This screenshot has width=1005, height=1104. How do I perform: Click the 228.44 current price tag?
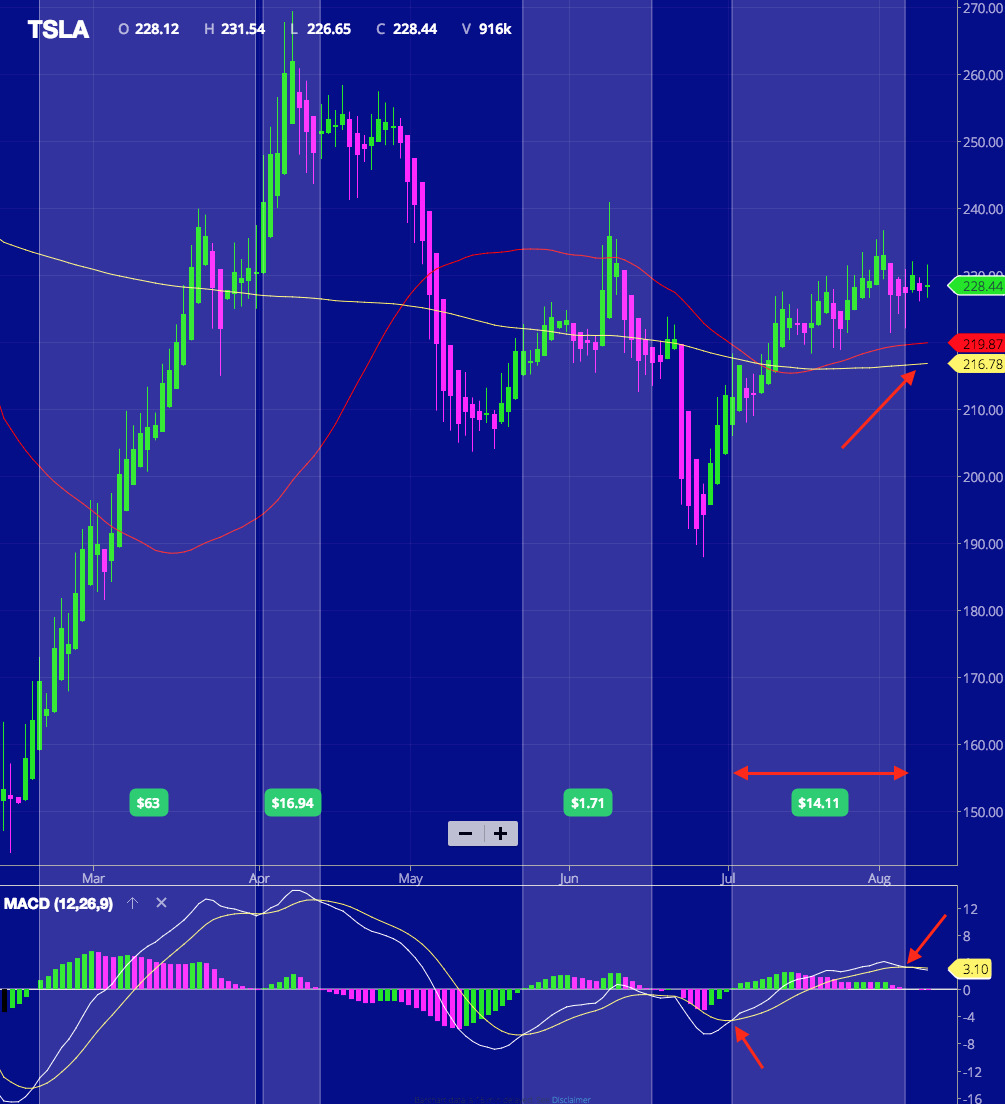[977, 286]
